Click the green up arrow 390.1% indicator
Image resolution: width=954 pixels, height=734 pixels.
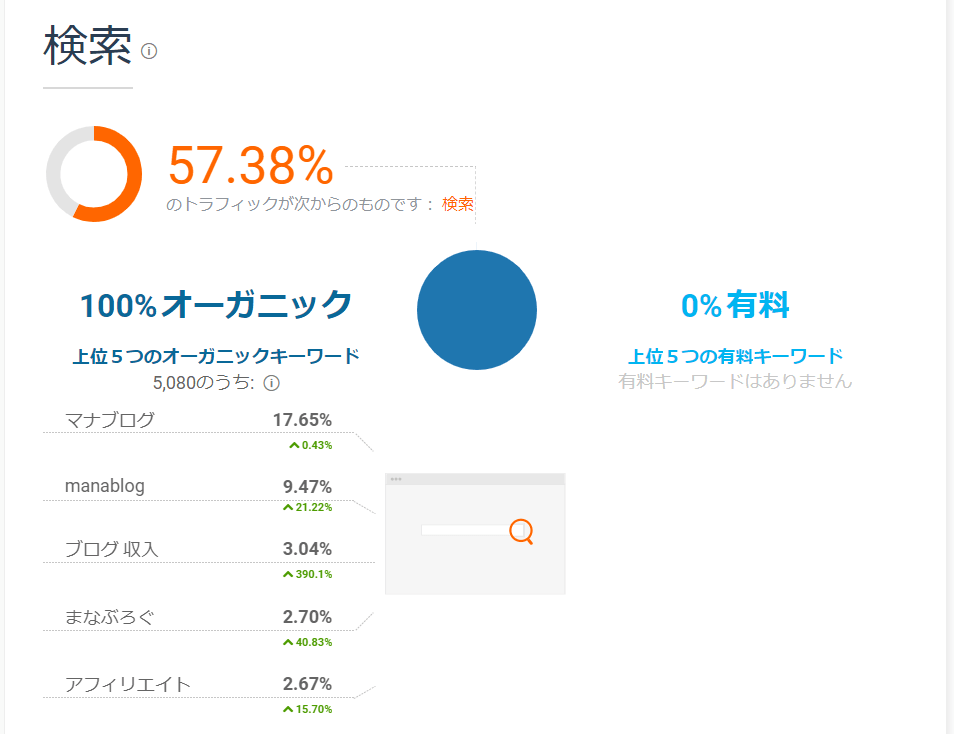coord(307,575)
